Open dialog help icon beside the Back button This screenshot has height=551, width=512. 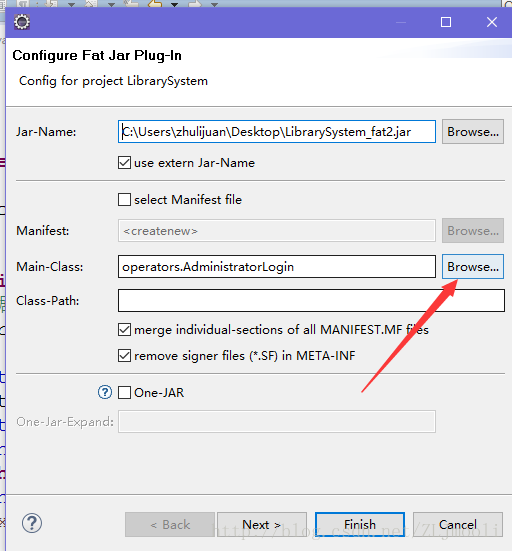32,523
